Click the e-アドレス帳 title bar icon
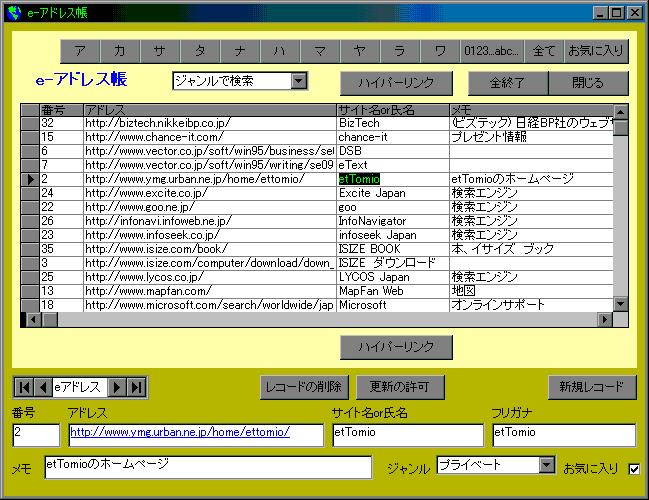Image resolution: width=649 pixels, height=500 pixels. click(x=13, y=12)
